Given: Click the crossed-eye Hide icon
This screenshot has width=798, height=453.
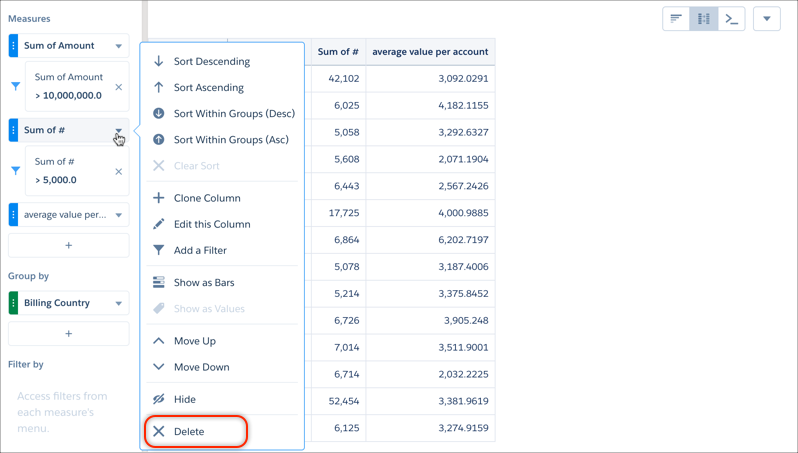Looking at the screenshot, I should click(159, 399).
